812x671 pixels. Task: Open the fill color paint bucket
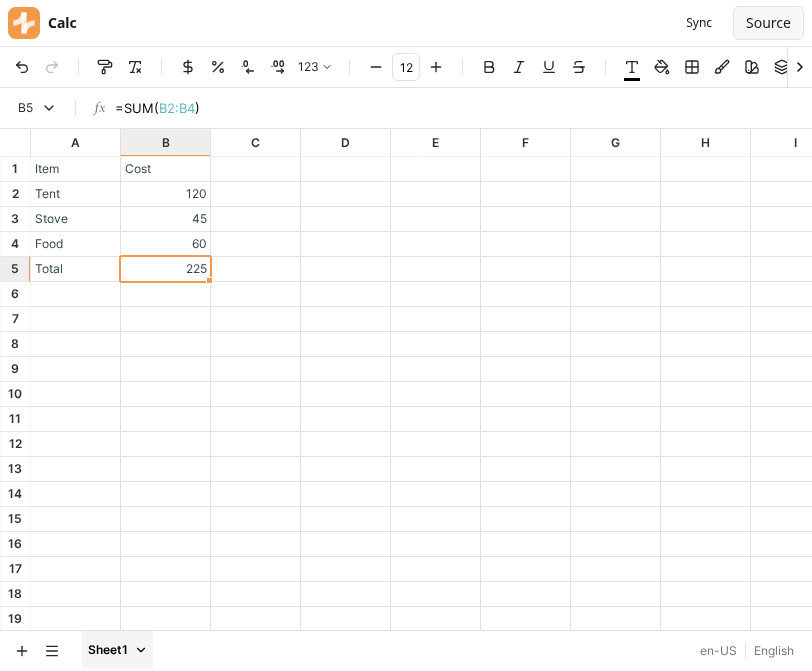click(662, 67)
